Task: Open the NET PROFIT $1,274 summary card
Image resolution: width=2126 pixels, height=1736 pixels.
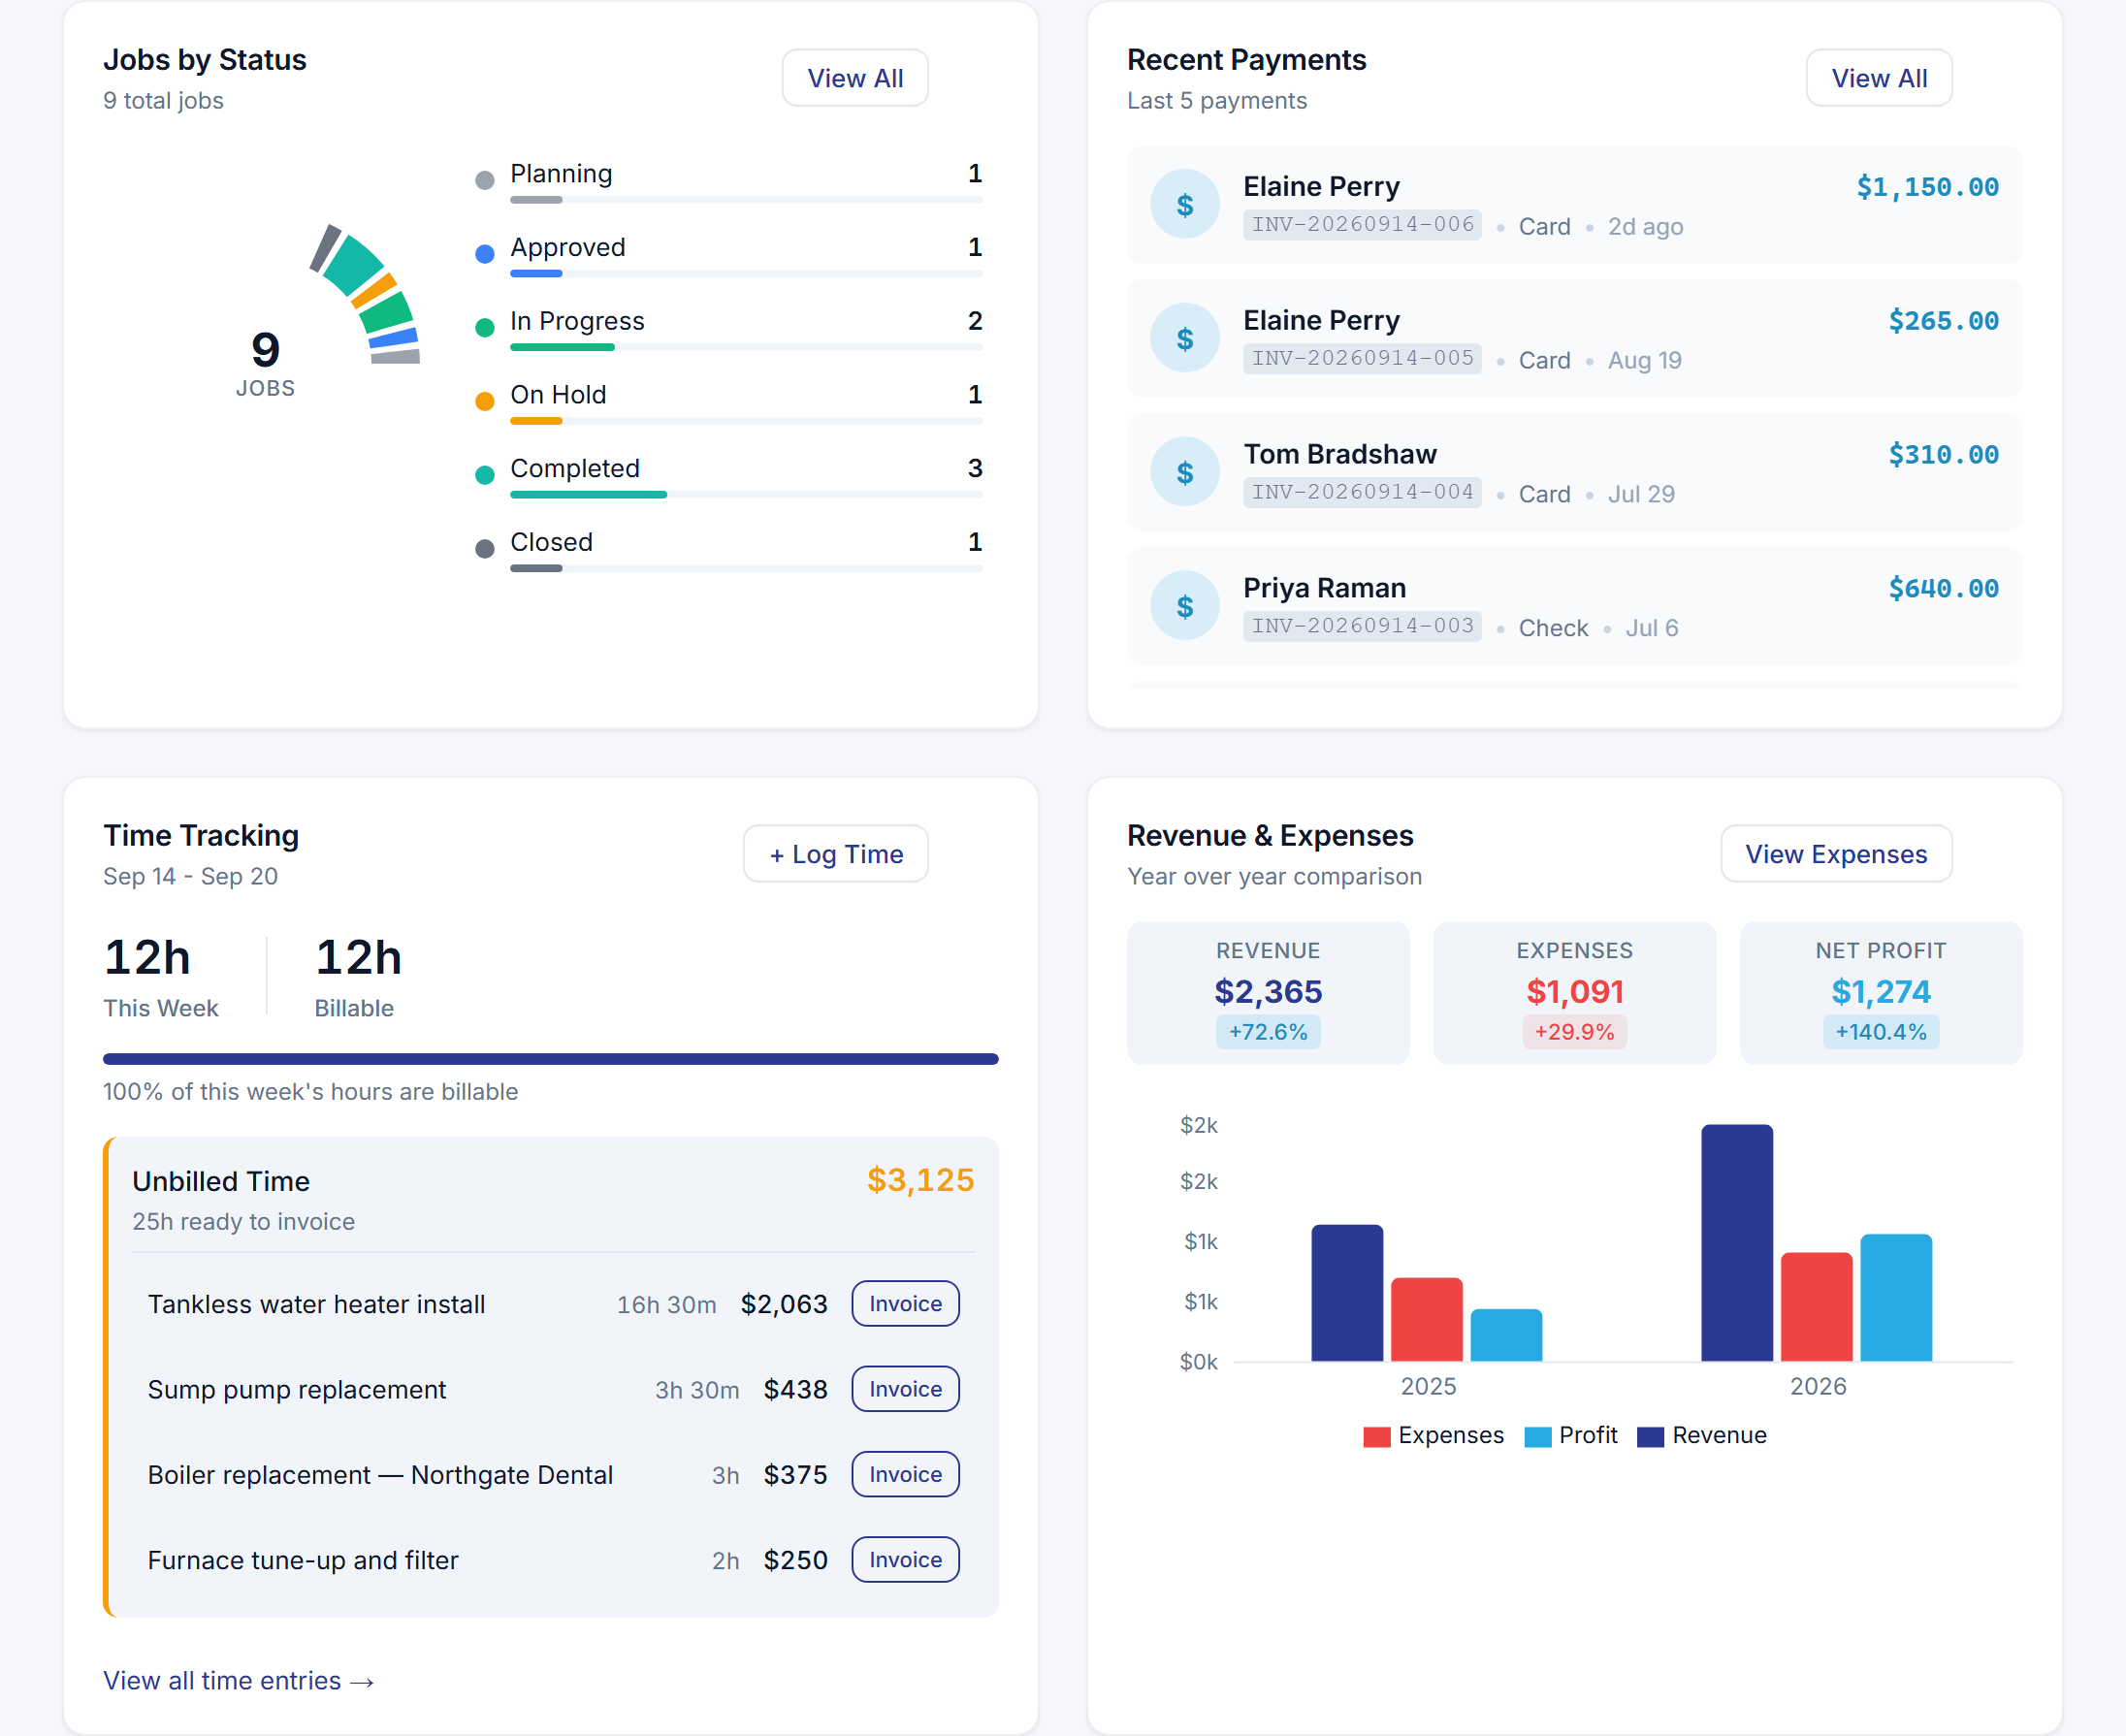Action: [x=1881, y=993]
